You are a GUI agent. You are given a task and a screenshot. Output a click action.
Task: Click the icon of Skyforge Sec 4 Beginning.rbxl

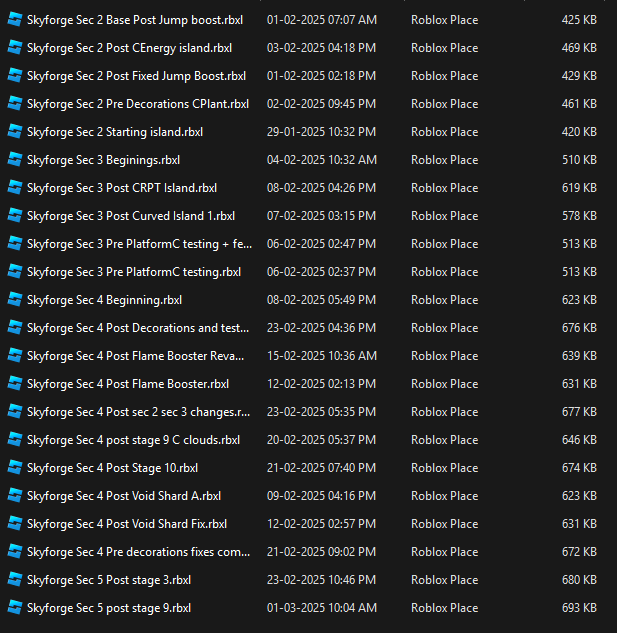click(15, 300)
